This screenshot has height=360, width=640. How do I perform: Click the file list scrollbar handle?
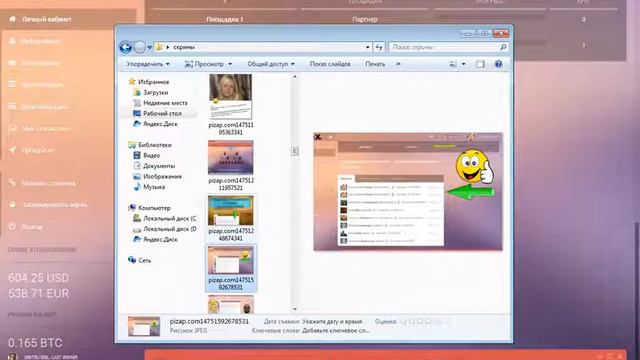(x=295, y=151)
